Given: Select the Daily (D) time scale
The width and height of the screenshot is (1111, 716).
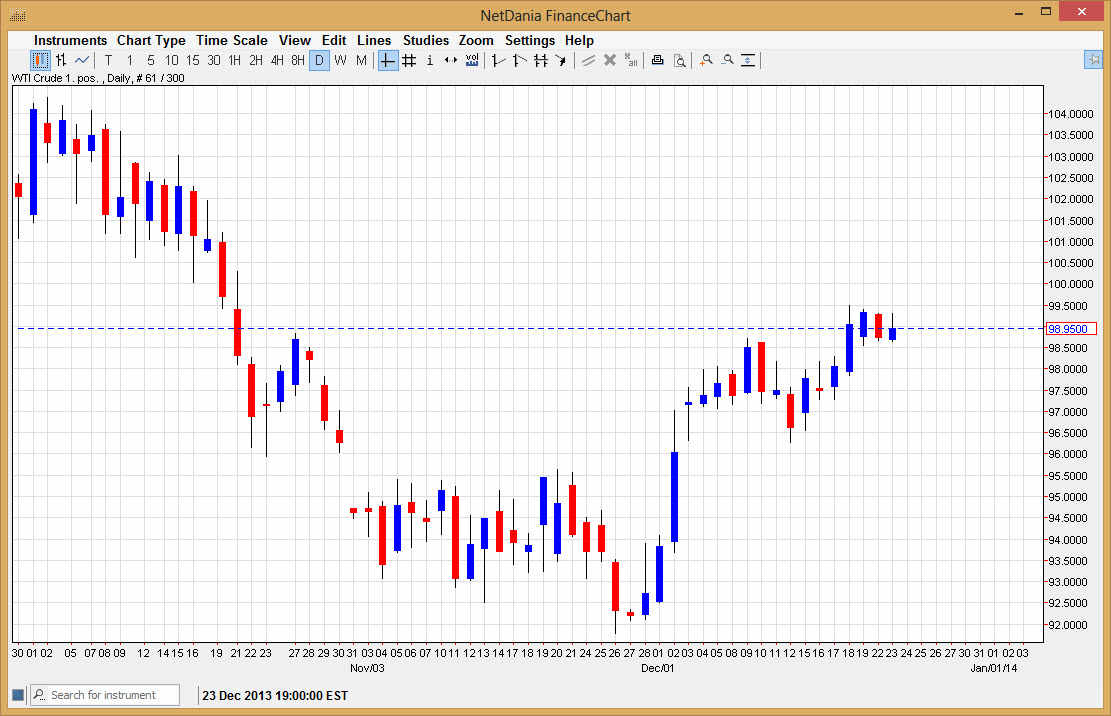Looking at the screenshot, I should point(320,60).
